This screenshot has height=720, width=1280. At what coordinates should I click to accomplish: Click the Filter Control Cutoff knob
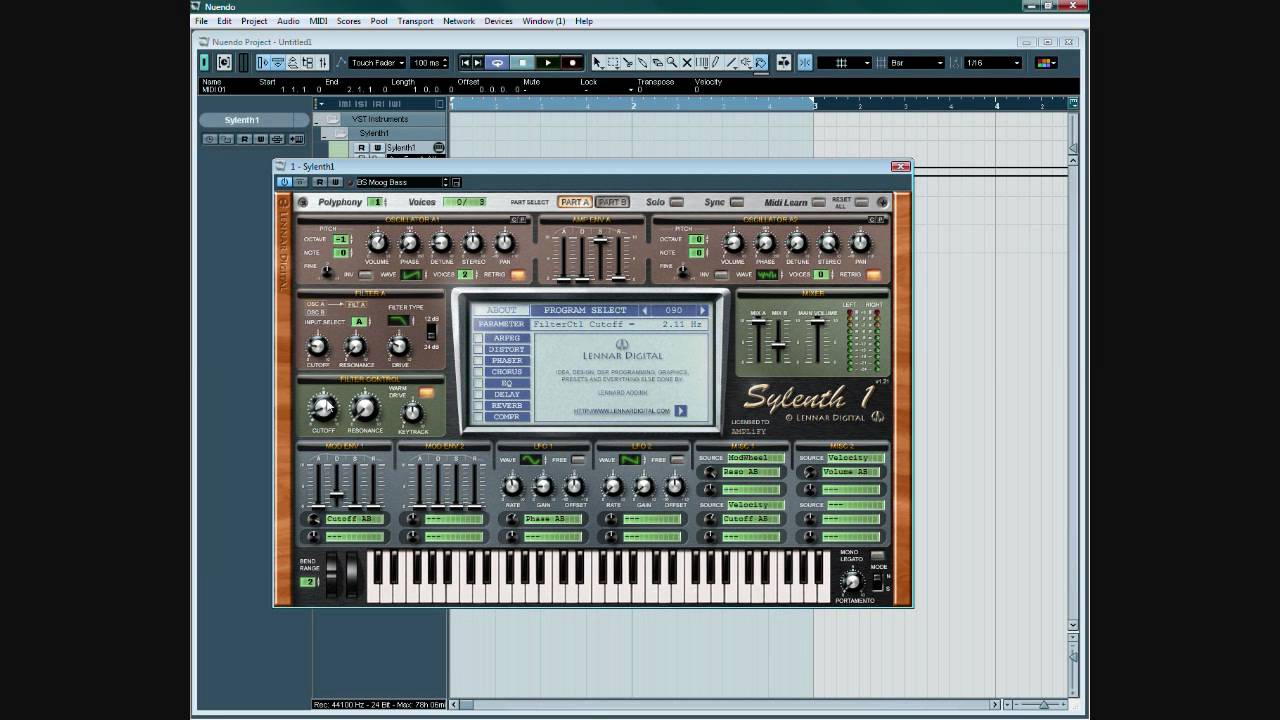coord(323,408)
